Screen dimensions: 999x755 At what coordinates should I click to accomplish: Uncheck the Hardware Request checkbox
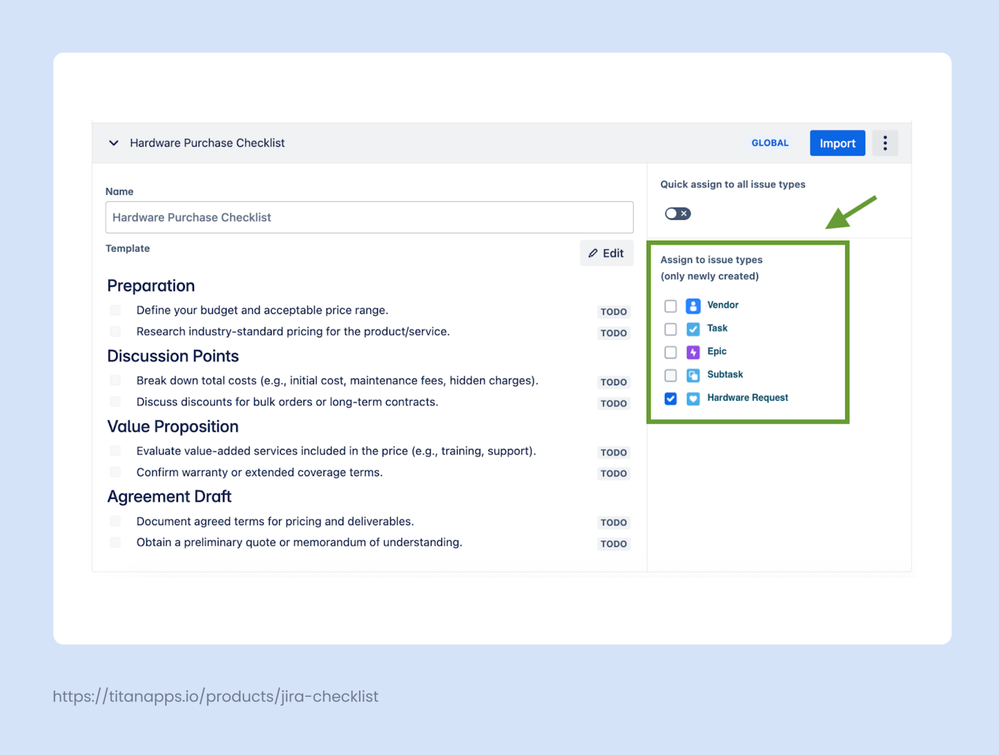pyautogui.click(x=670, y=397)
